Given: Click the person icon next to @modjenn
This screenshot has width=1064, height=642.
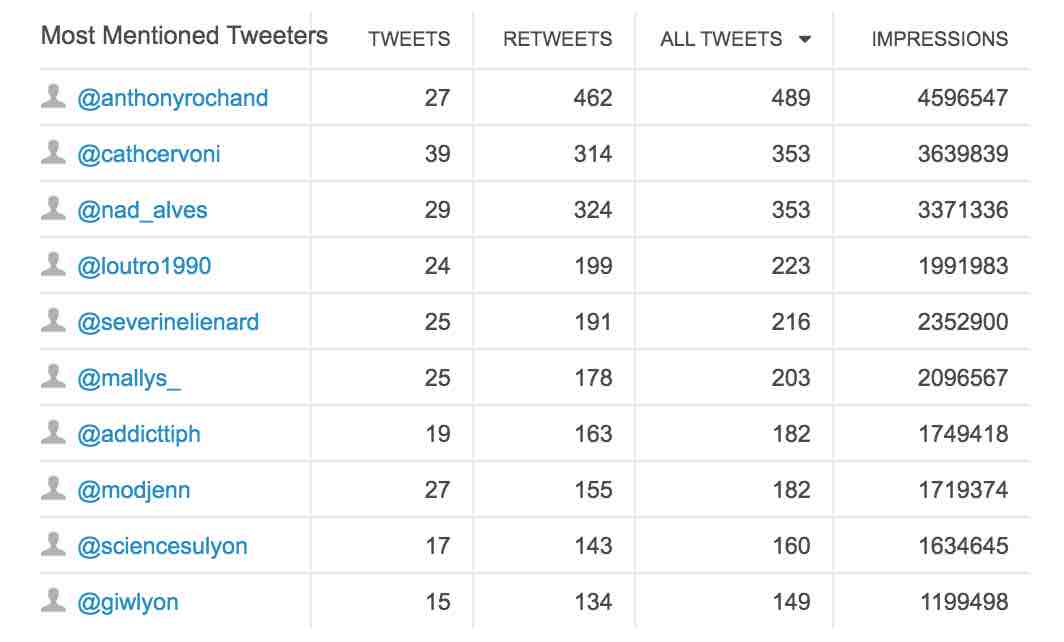Looking at the screenshot, I should [53, 489].
